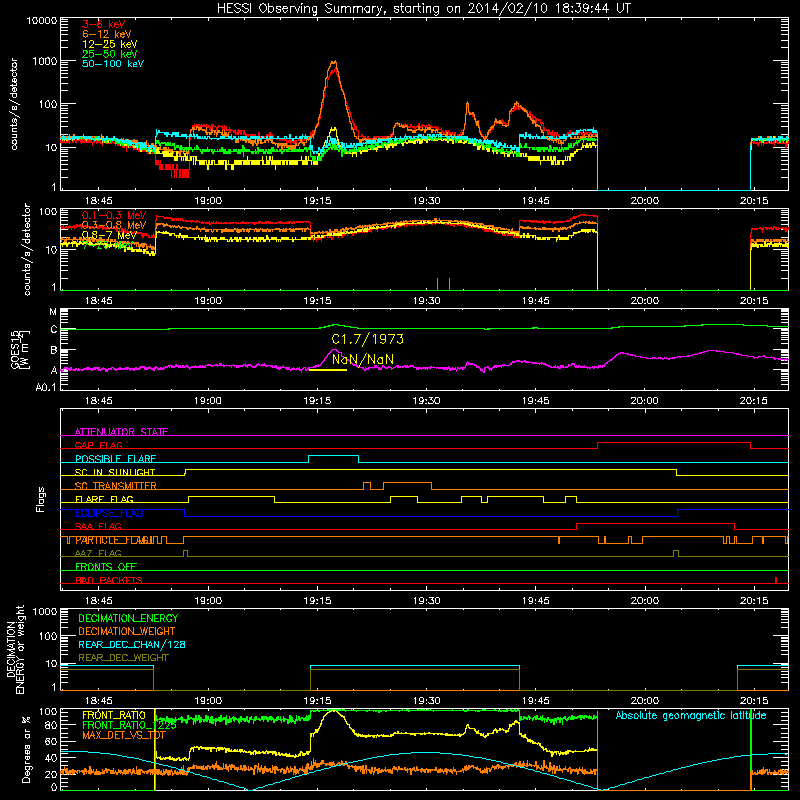Select the AAZ FLAG label
The image size is (800, 800).
click(98, 553)
